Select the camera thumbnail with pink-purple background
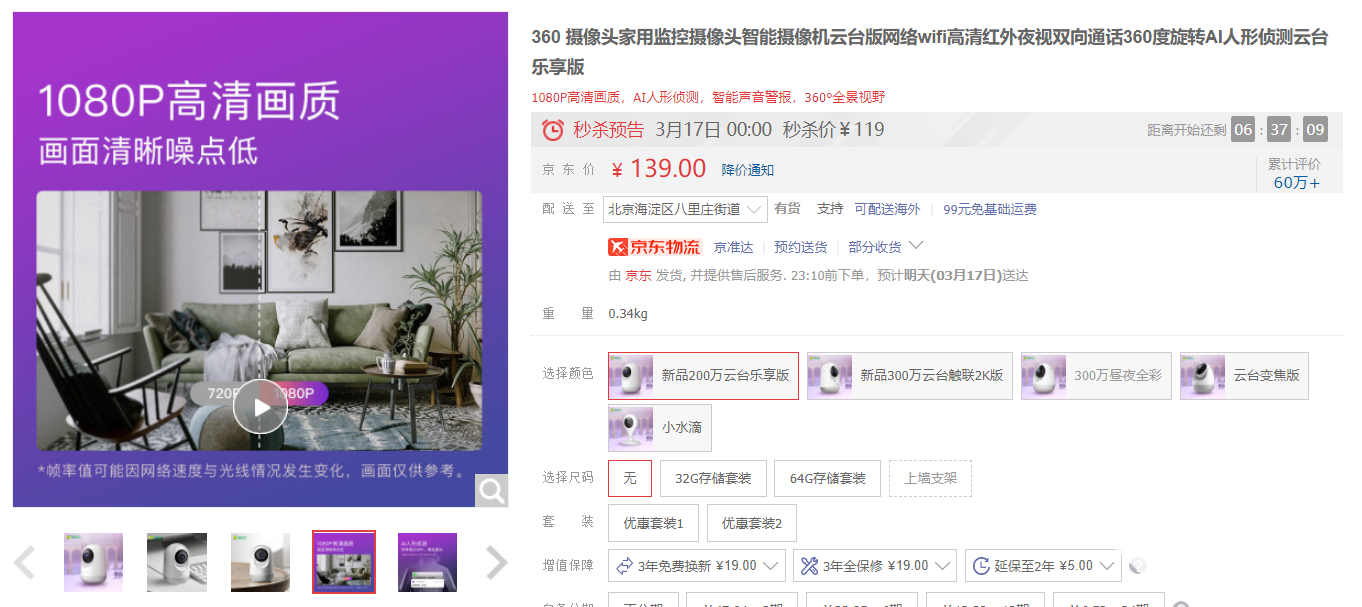This screenshot has width=1362, height=607. click(x=94, y=562)
